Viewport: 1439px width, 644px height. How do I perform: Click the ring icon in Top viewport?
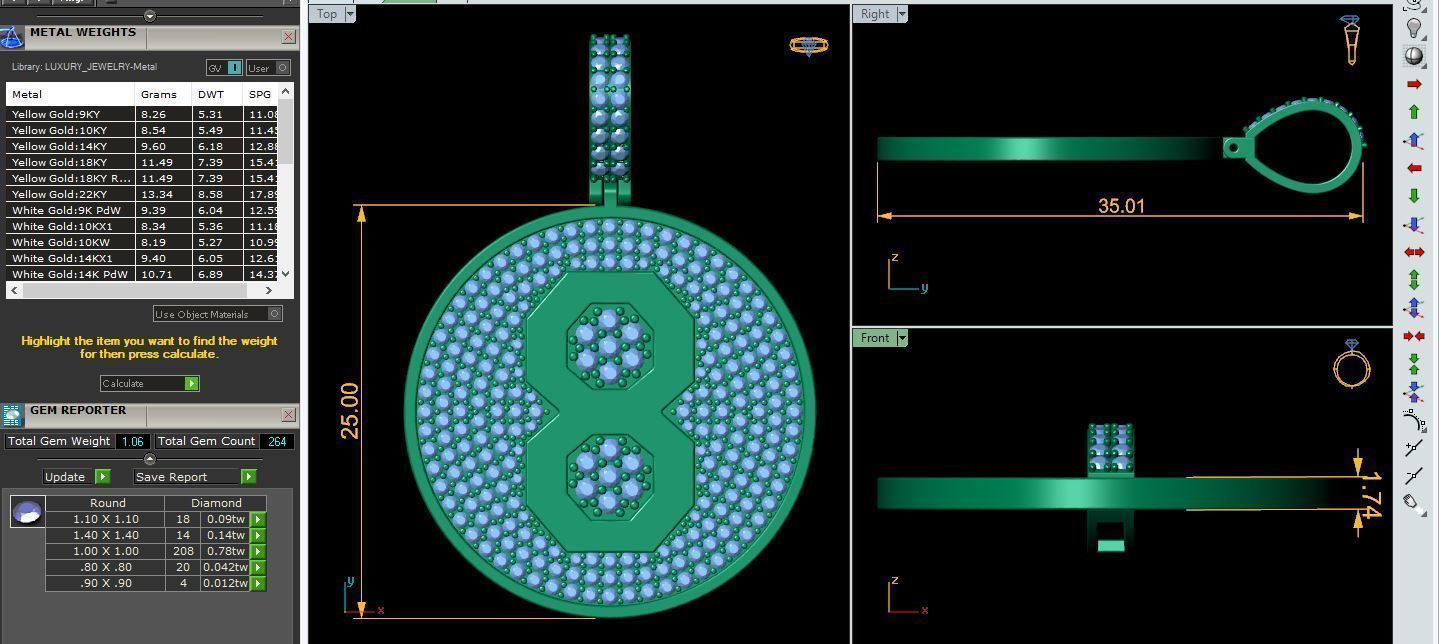tap(809, 46)
